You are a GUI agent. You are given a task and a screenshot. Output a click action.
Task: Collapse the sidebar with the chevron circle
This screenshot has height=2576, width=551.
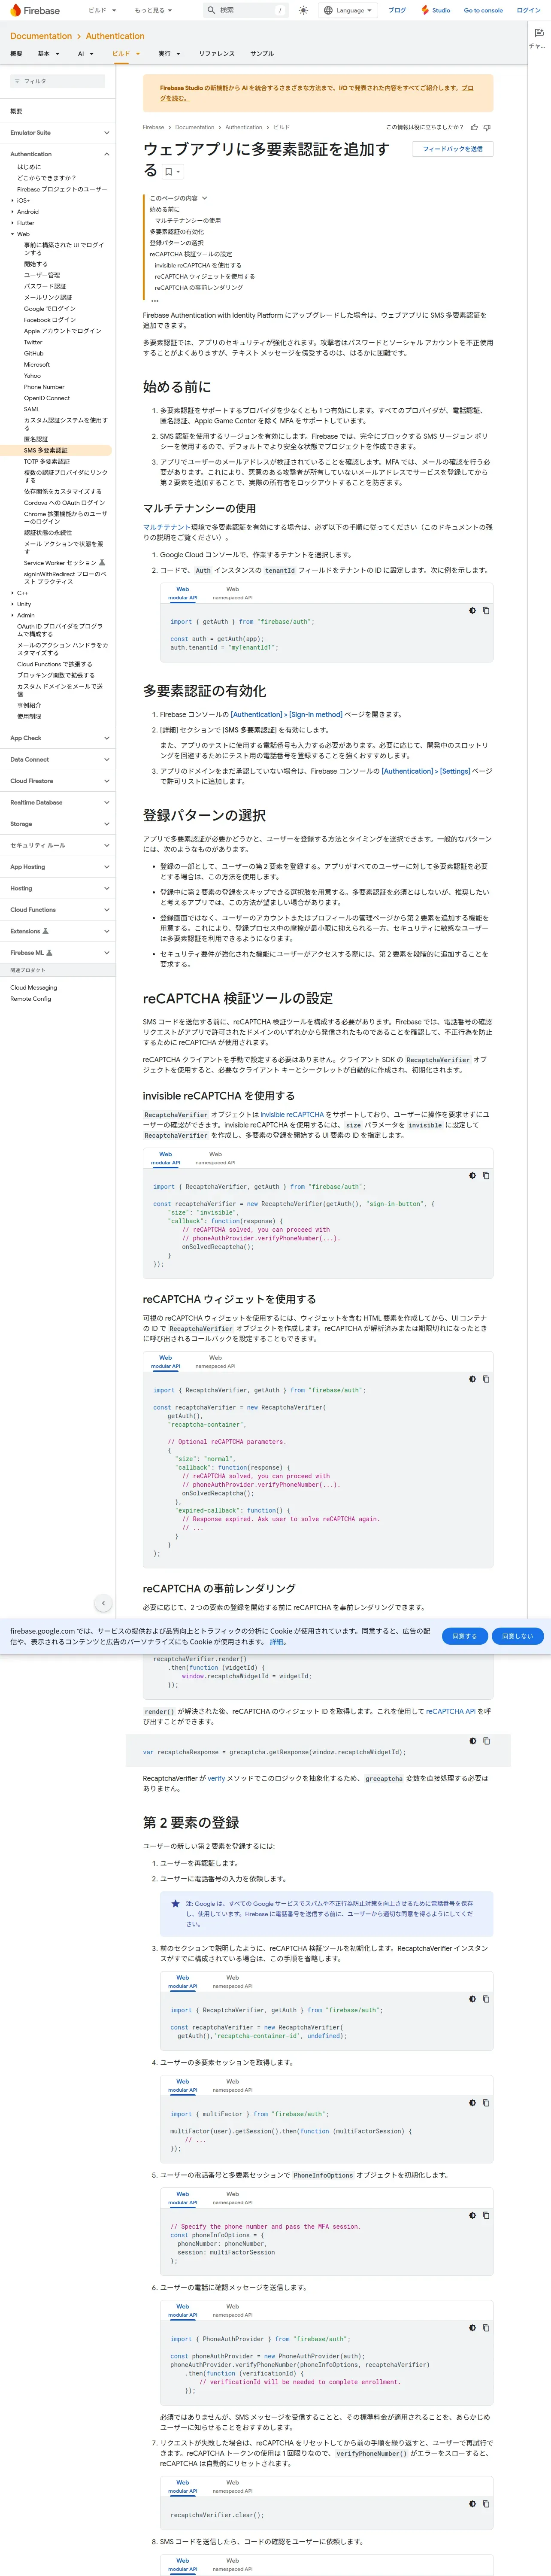click(x=103, y=1603)
